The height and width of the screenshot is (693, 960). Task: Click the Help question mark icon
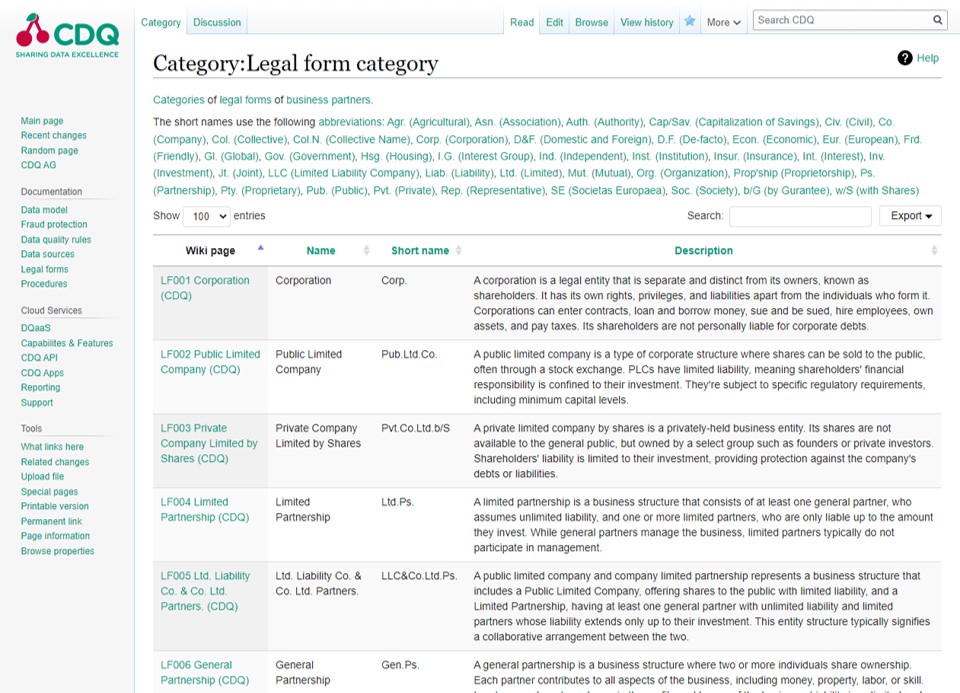(904, 58)
